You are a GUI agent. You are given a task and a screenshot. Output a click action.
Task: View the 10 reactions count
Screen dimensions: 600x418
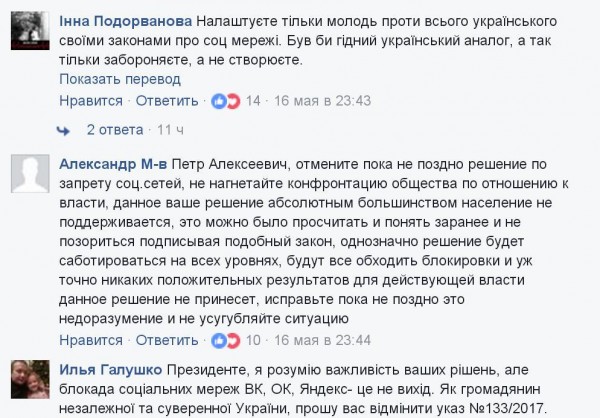[253, 340]
